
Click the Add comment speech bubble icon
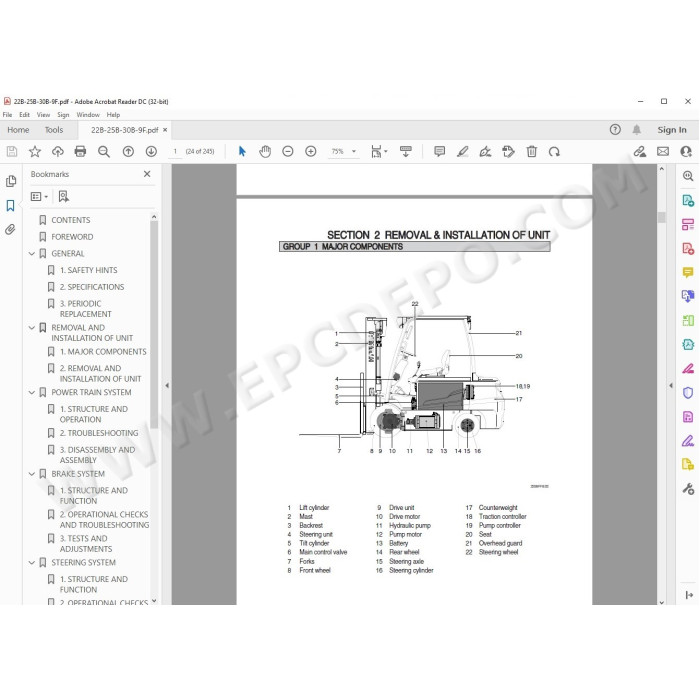(440, 152)
